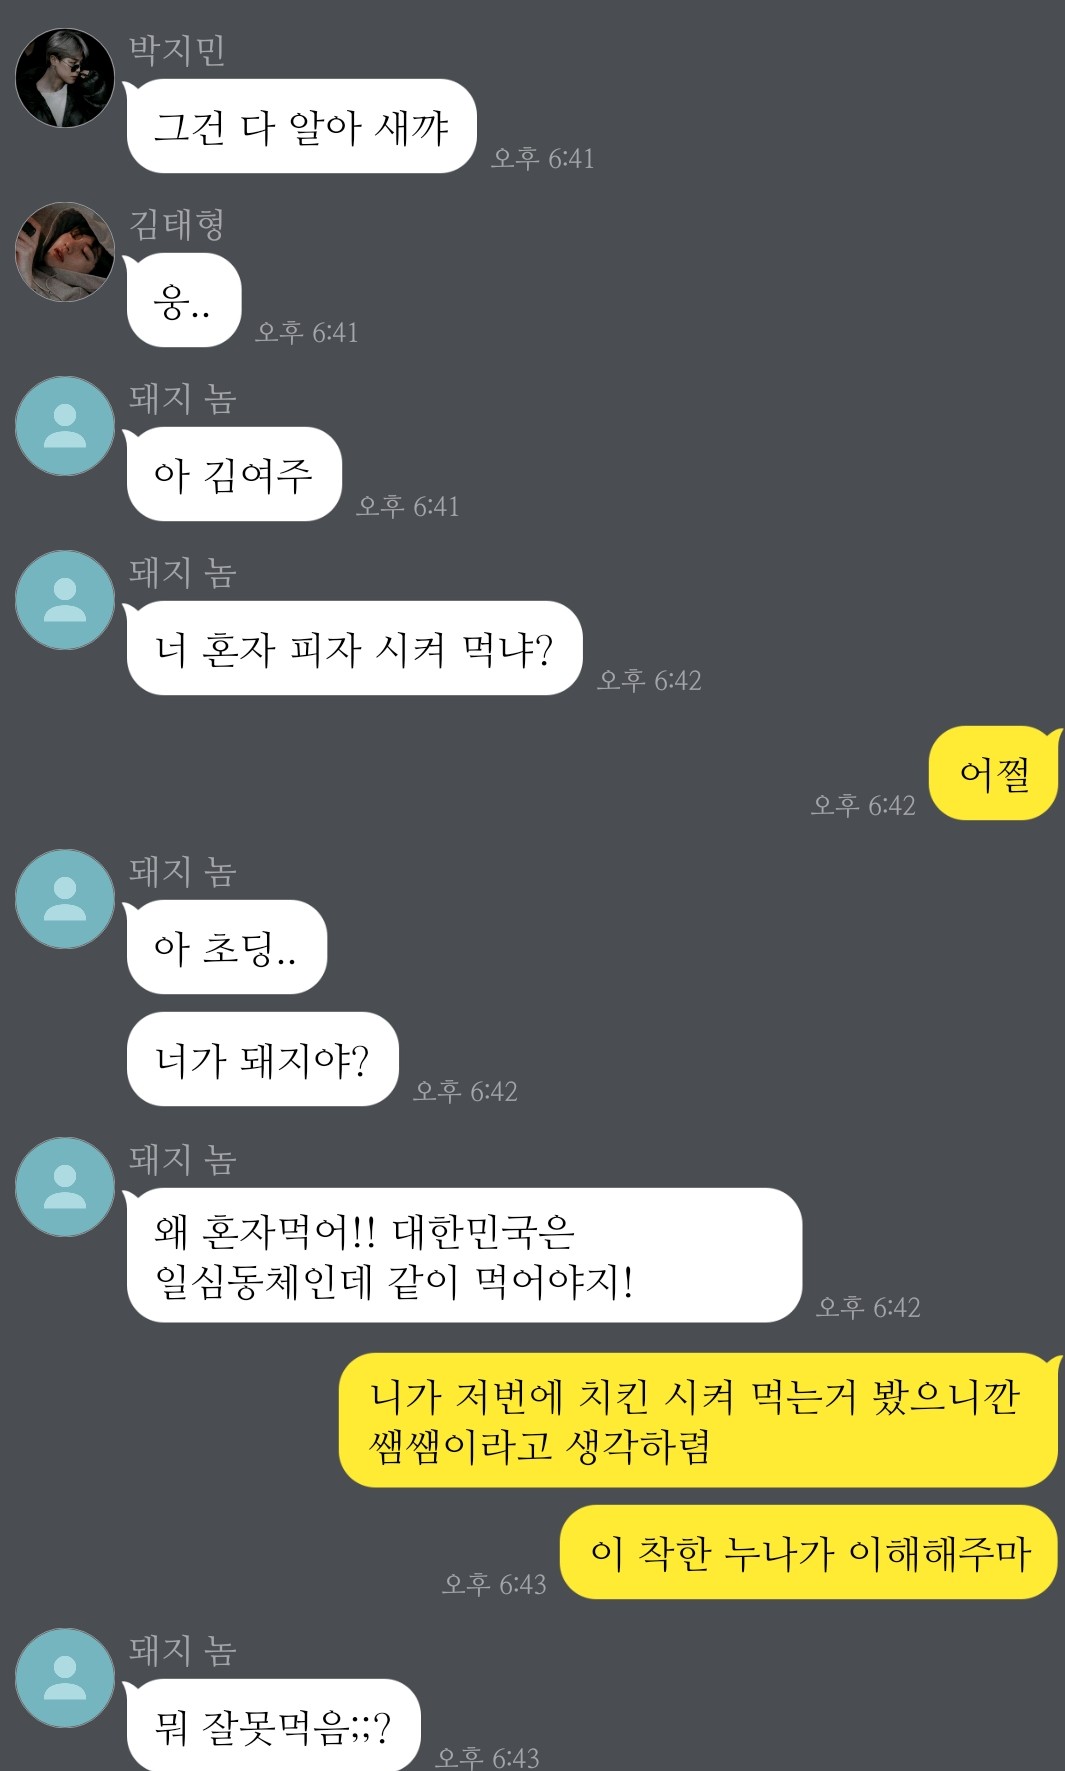Tap default avatar beside '아 김여주' message
This screenshot has width=1065, height=1771.
(65, 426)
